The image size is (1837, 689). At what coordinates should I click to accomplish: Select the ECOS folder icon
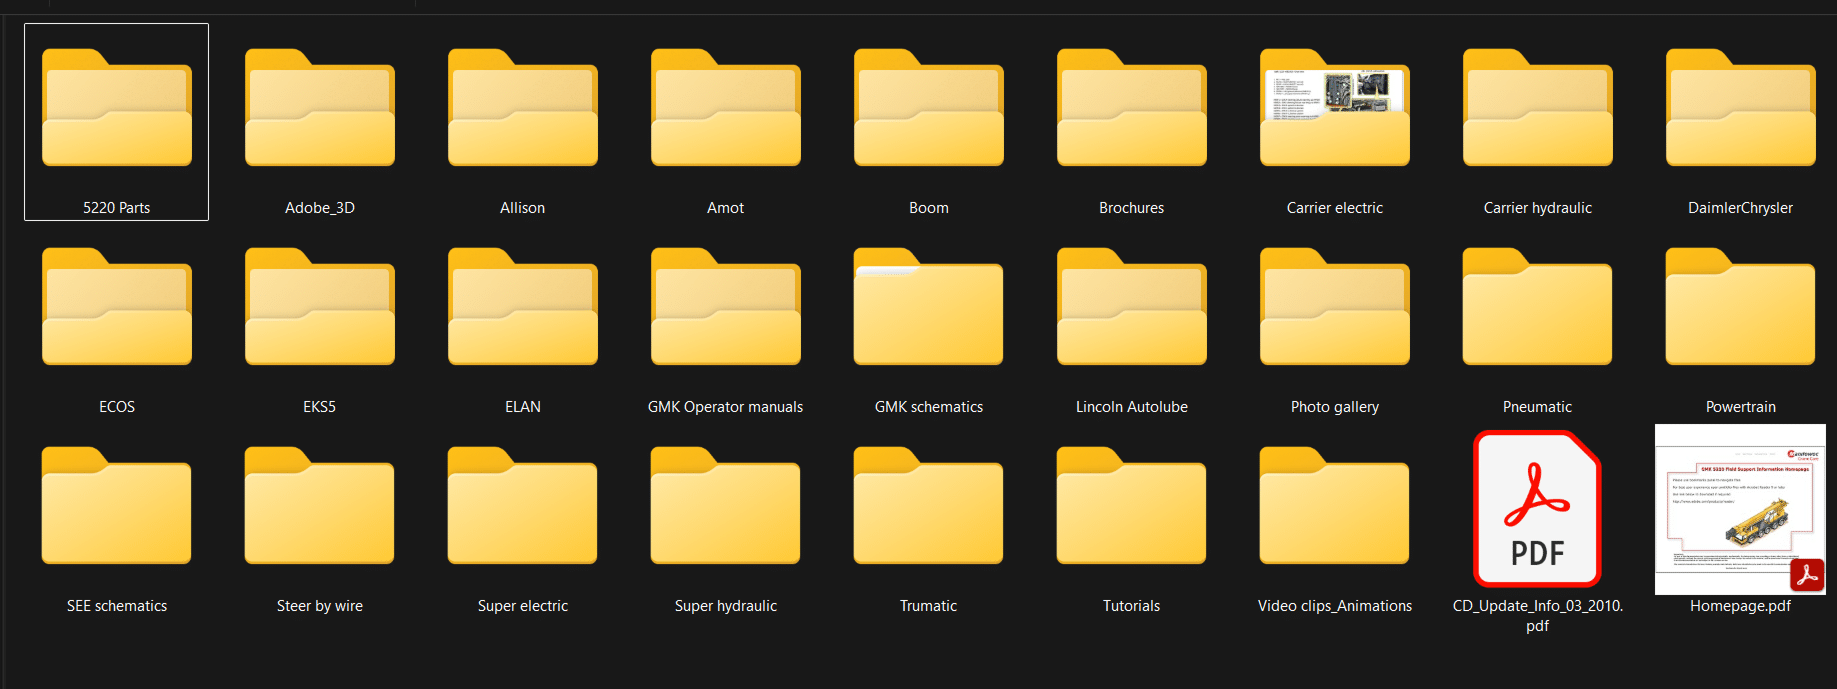coord(117,306)
